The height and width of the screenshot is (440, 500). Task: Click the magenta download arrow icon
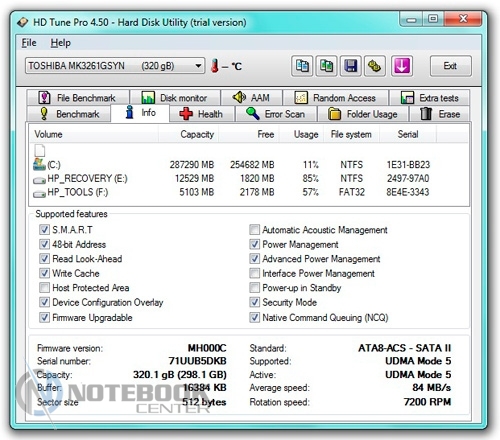click(402, 66)
